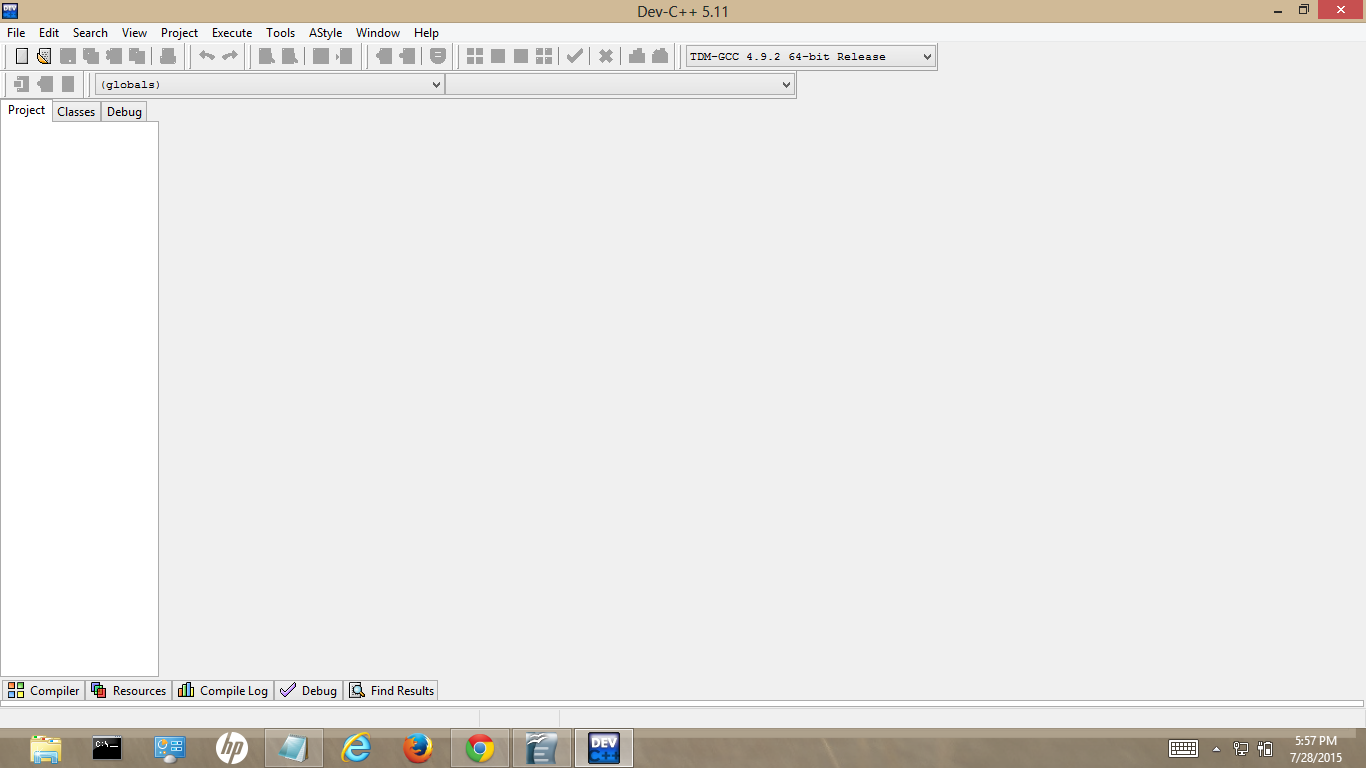Open the Tools menu
Image resolution: width=1366 pixels, height=768 pixels.
tap(280, 33)
